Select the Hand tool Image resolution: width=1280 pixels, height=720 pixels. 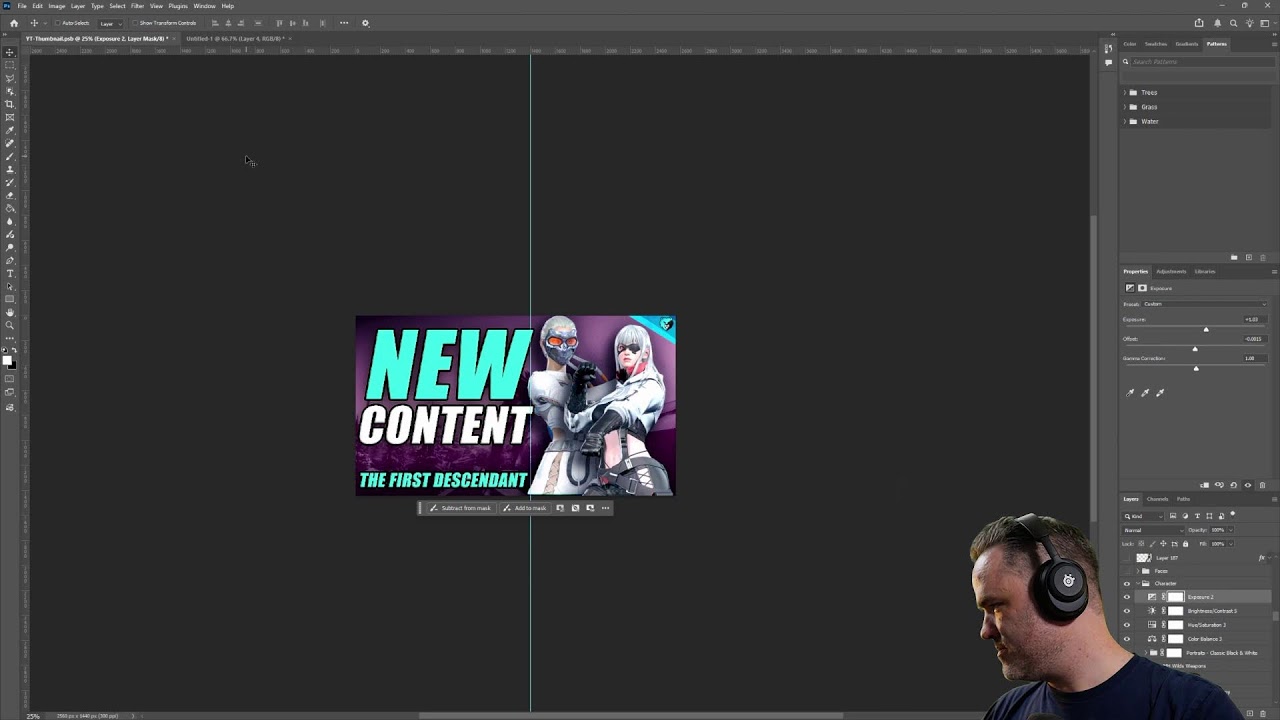(x=10, y=312)
